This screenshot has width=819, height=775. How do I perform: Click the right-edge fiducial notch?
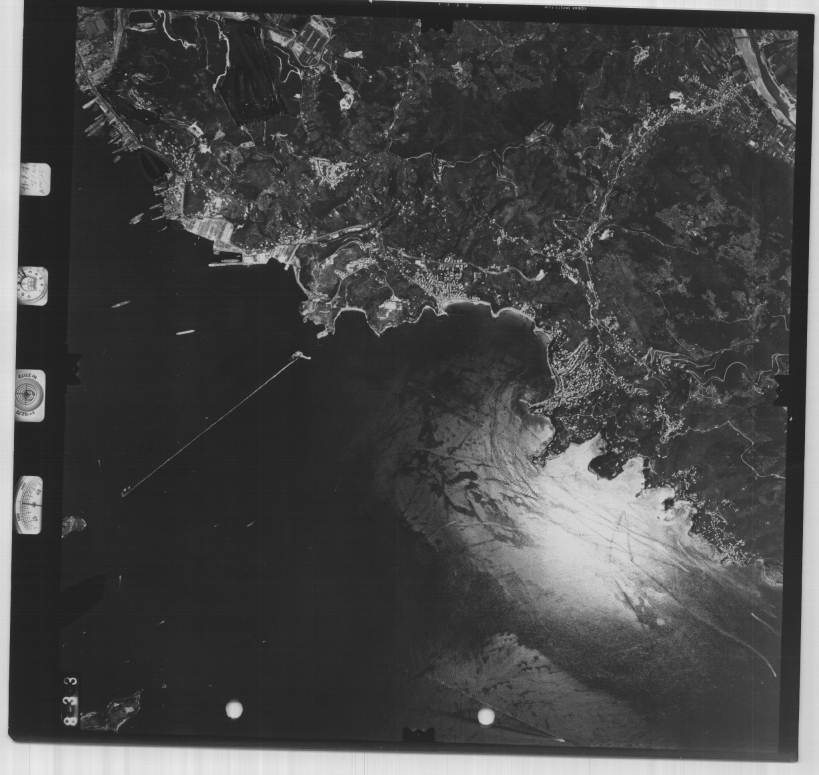coord(782,391)
